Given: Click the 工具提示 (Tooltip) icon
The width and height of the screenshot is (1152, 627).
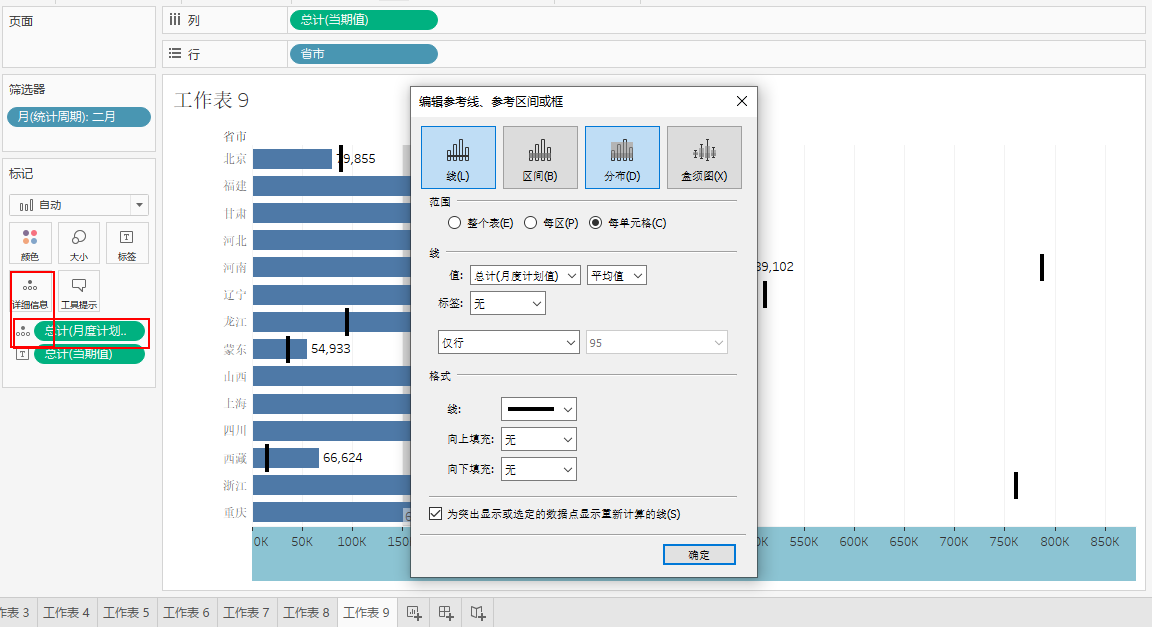Looking at the screenshot, I should point(78,289).
